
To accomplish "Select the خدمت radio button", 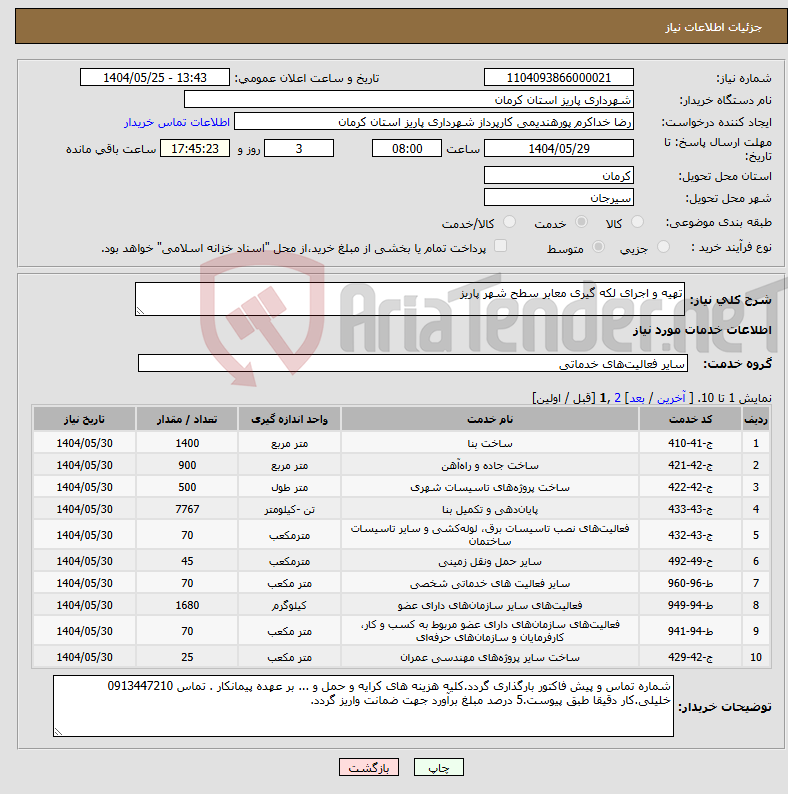I will pyautogui.click(x=581, y=222).
